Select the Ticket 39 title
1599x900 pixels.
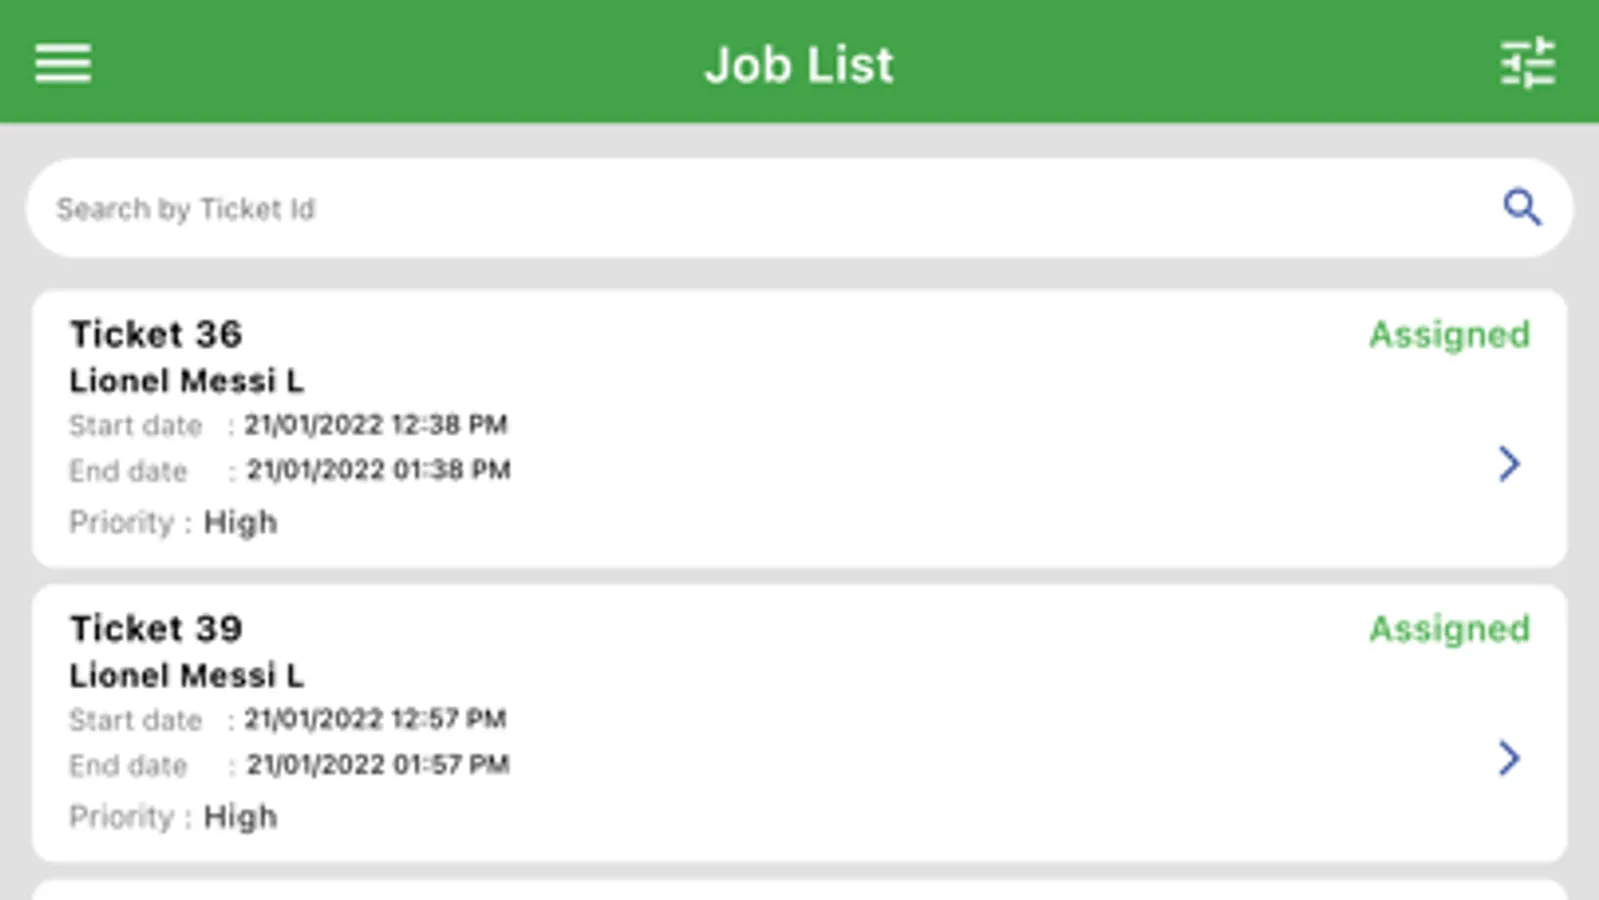(156, 628)
